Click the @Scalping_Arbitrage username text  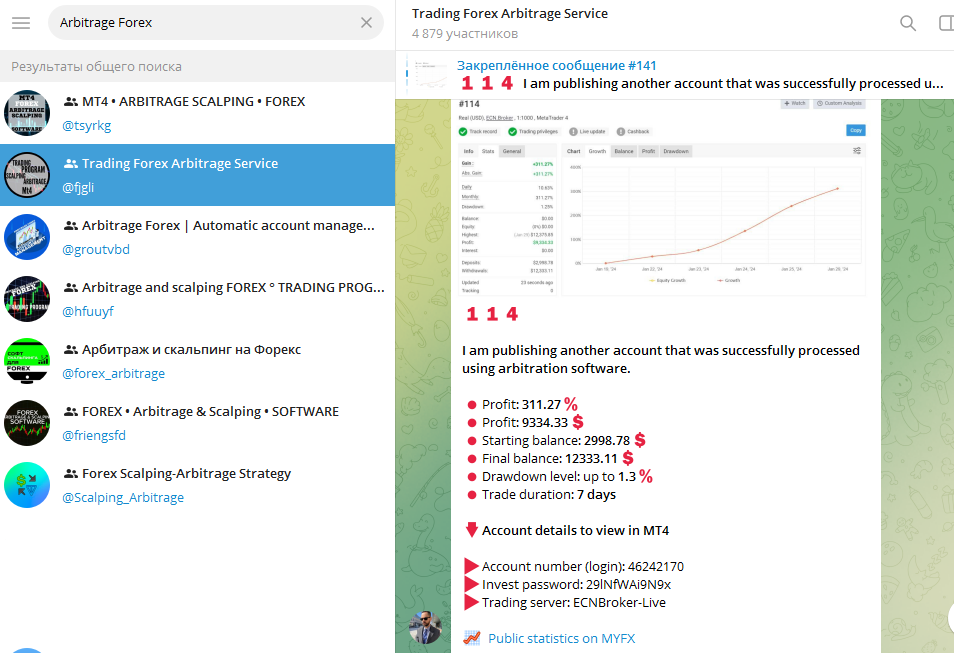click(x=123, y=498)
